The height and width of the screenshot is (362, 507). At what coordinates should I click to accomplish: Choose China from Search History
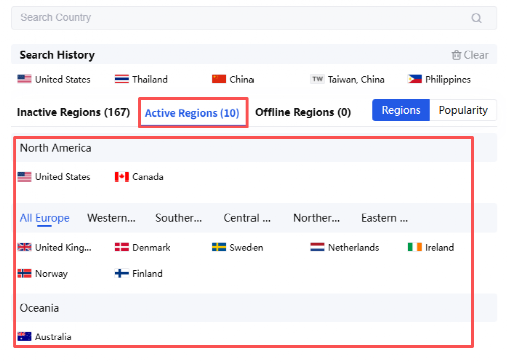(x=233, y=79)
